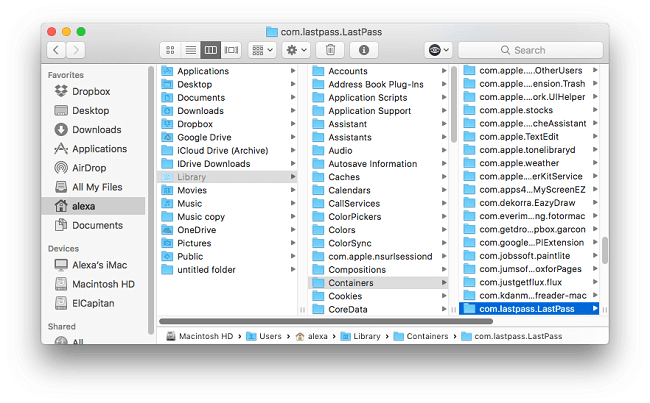The width and height of the screenshot is (650, 403).
Task: Click the Get Info toolbar button
Action: click(364, 50)
